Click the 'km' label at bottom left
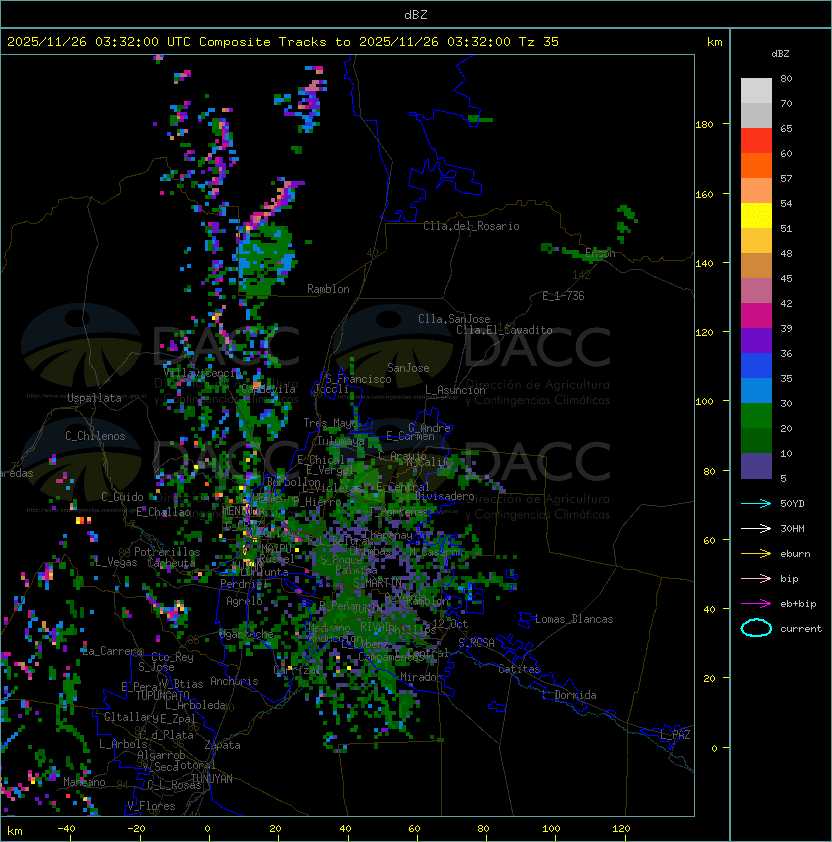 tap(15, 831)
